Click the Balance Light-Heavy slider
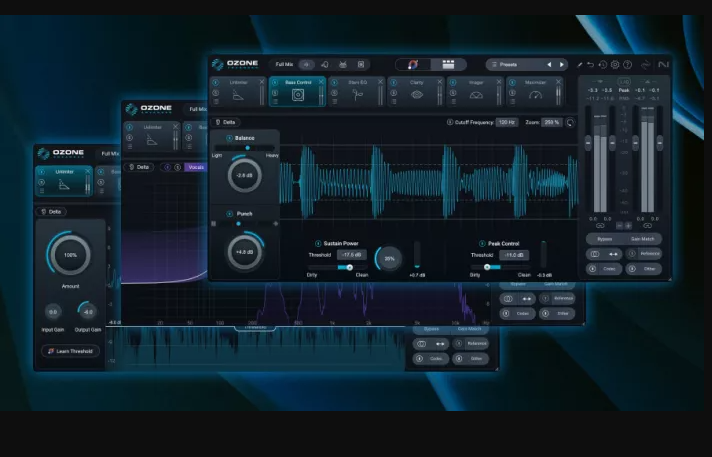Screen dimensions: 712x457 (x=244, y=148)
